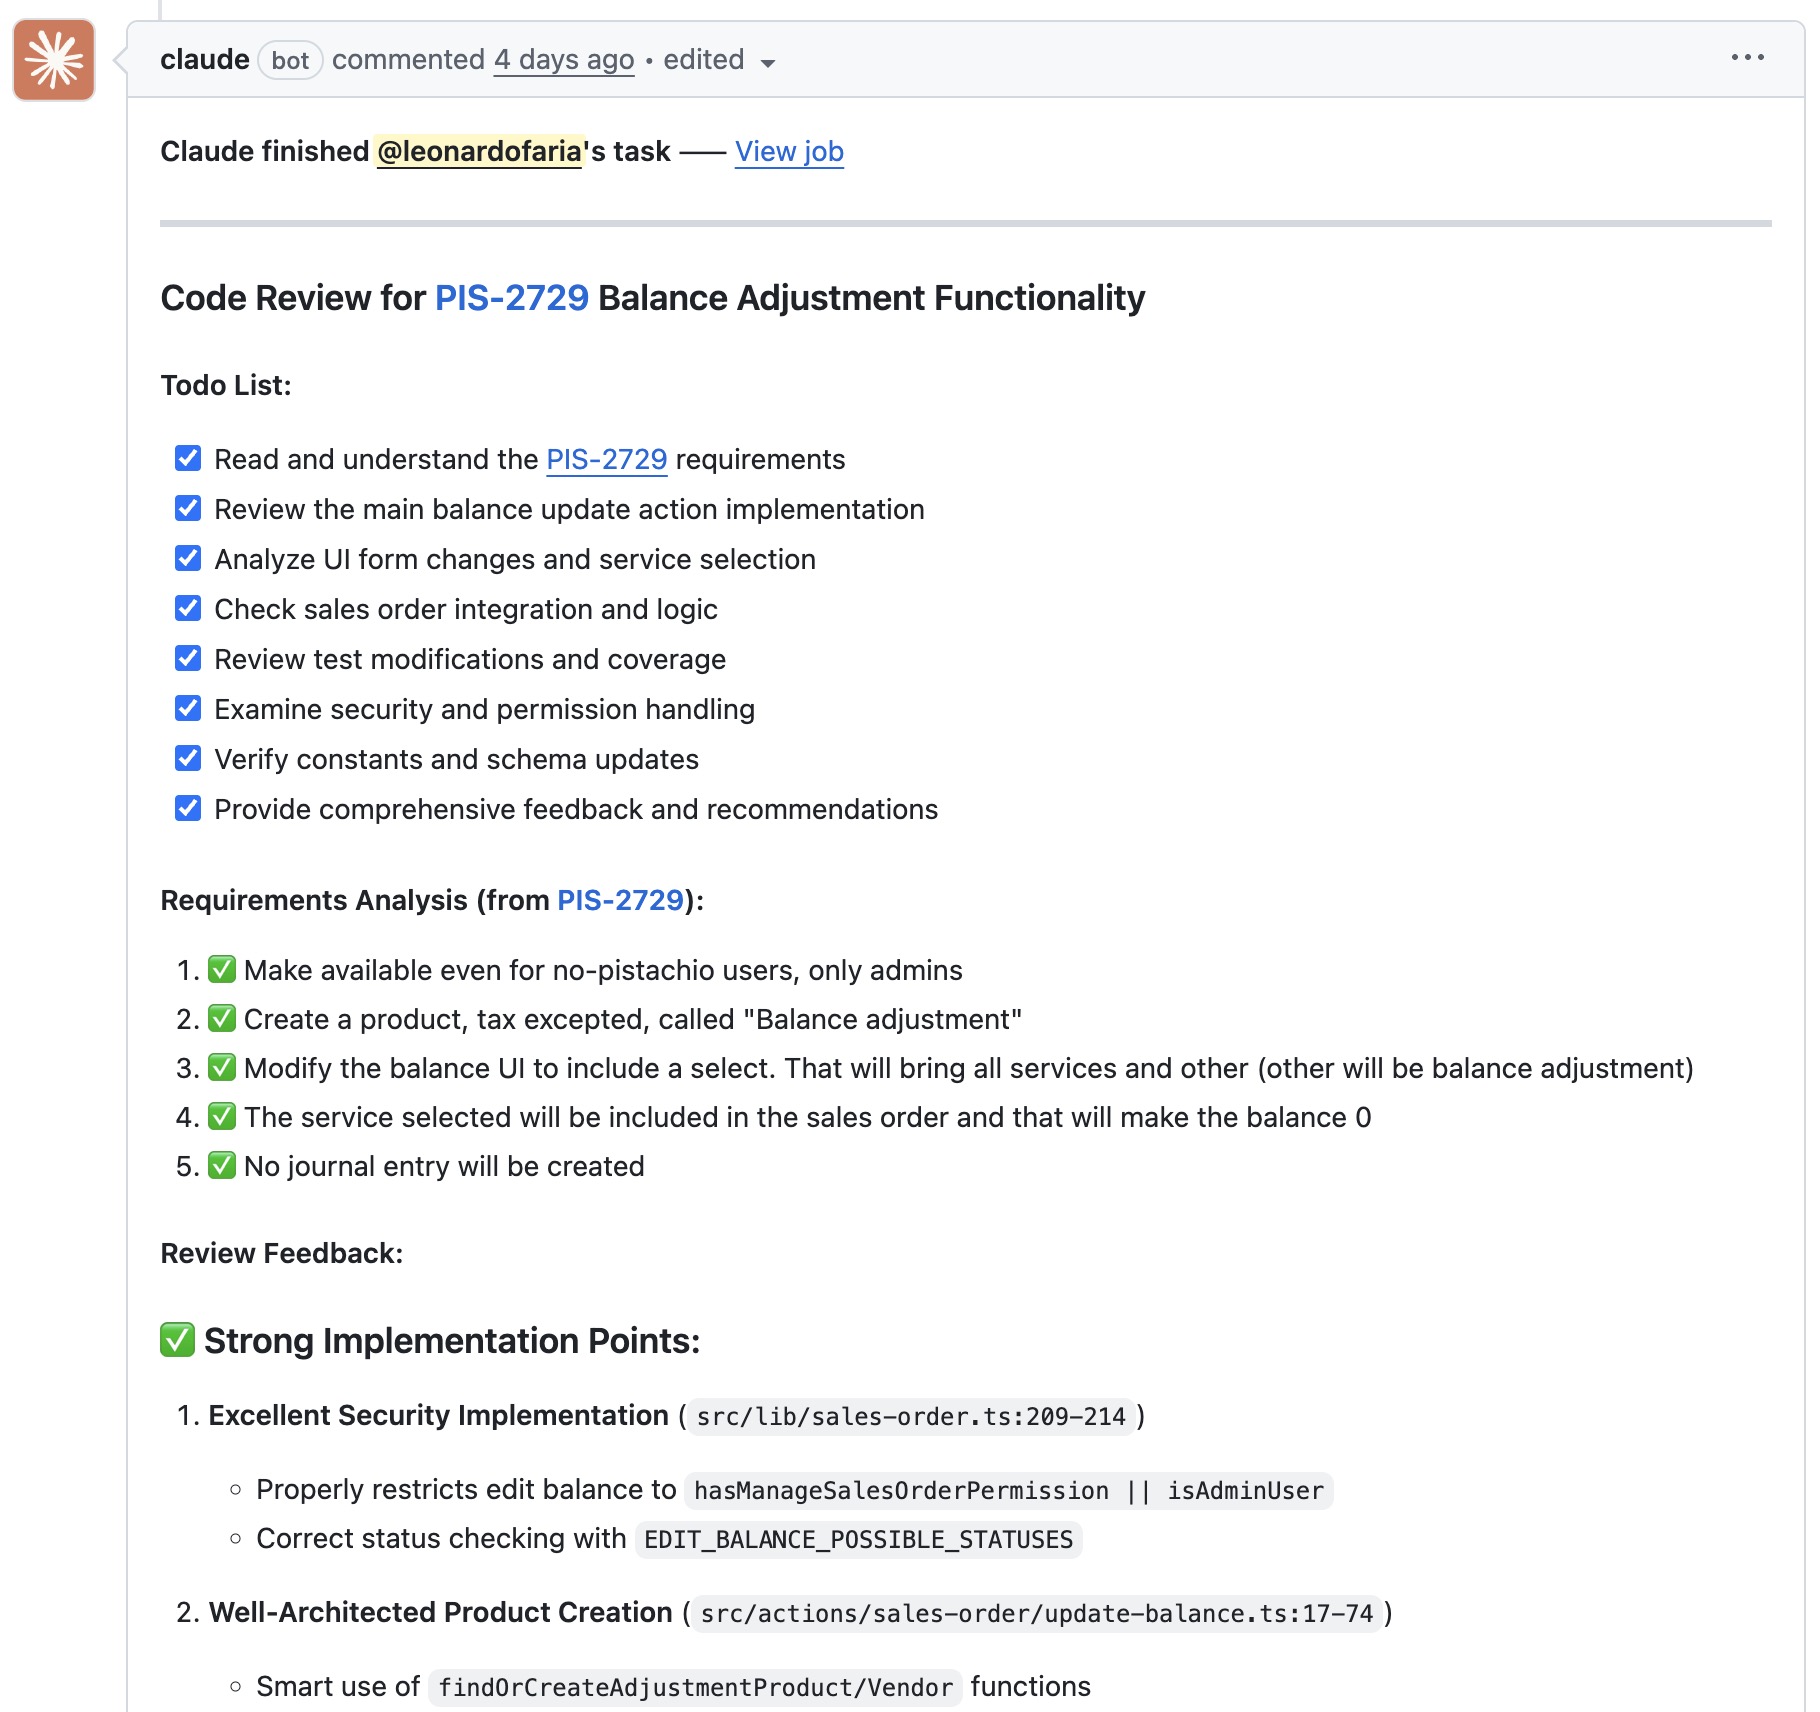
Task: Uncheck "Read and understand the PIS-2729 requirements"
Action: [x=188, y=458]
